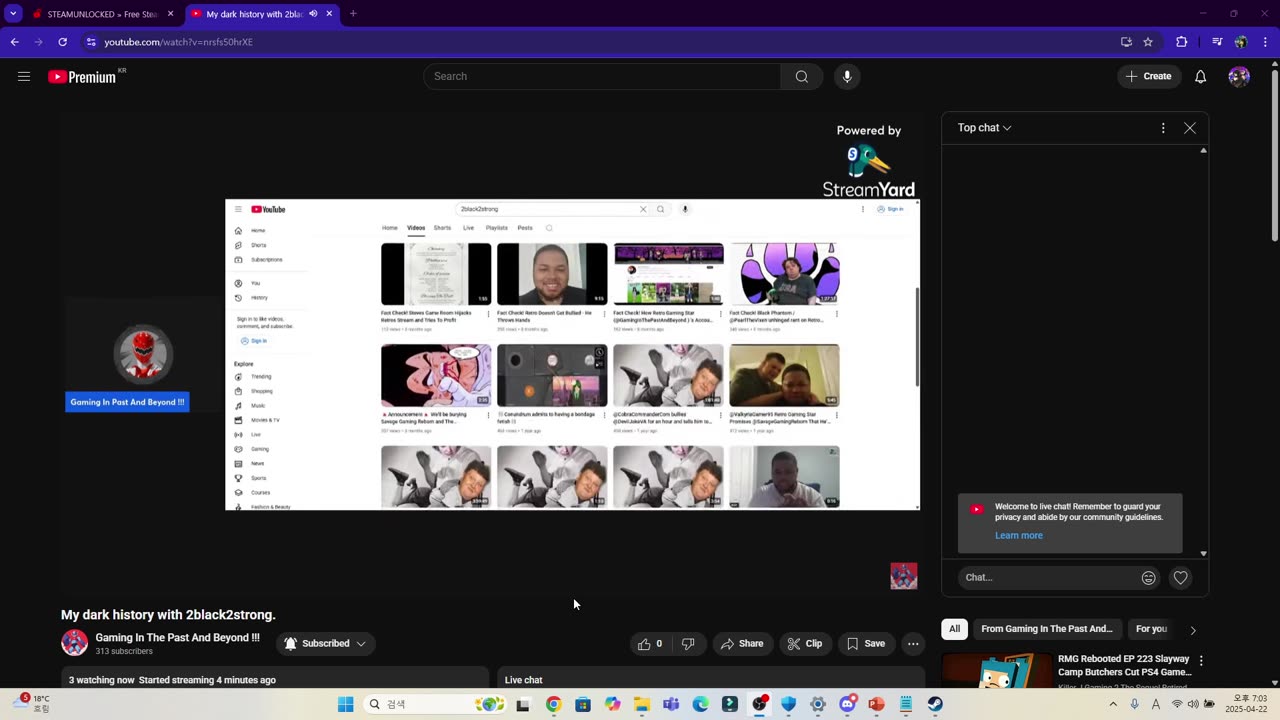The image size is (1280, 720).
Task: Open RMG Rebooted EP 223 video thumbnail
Action: 997,671
